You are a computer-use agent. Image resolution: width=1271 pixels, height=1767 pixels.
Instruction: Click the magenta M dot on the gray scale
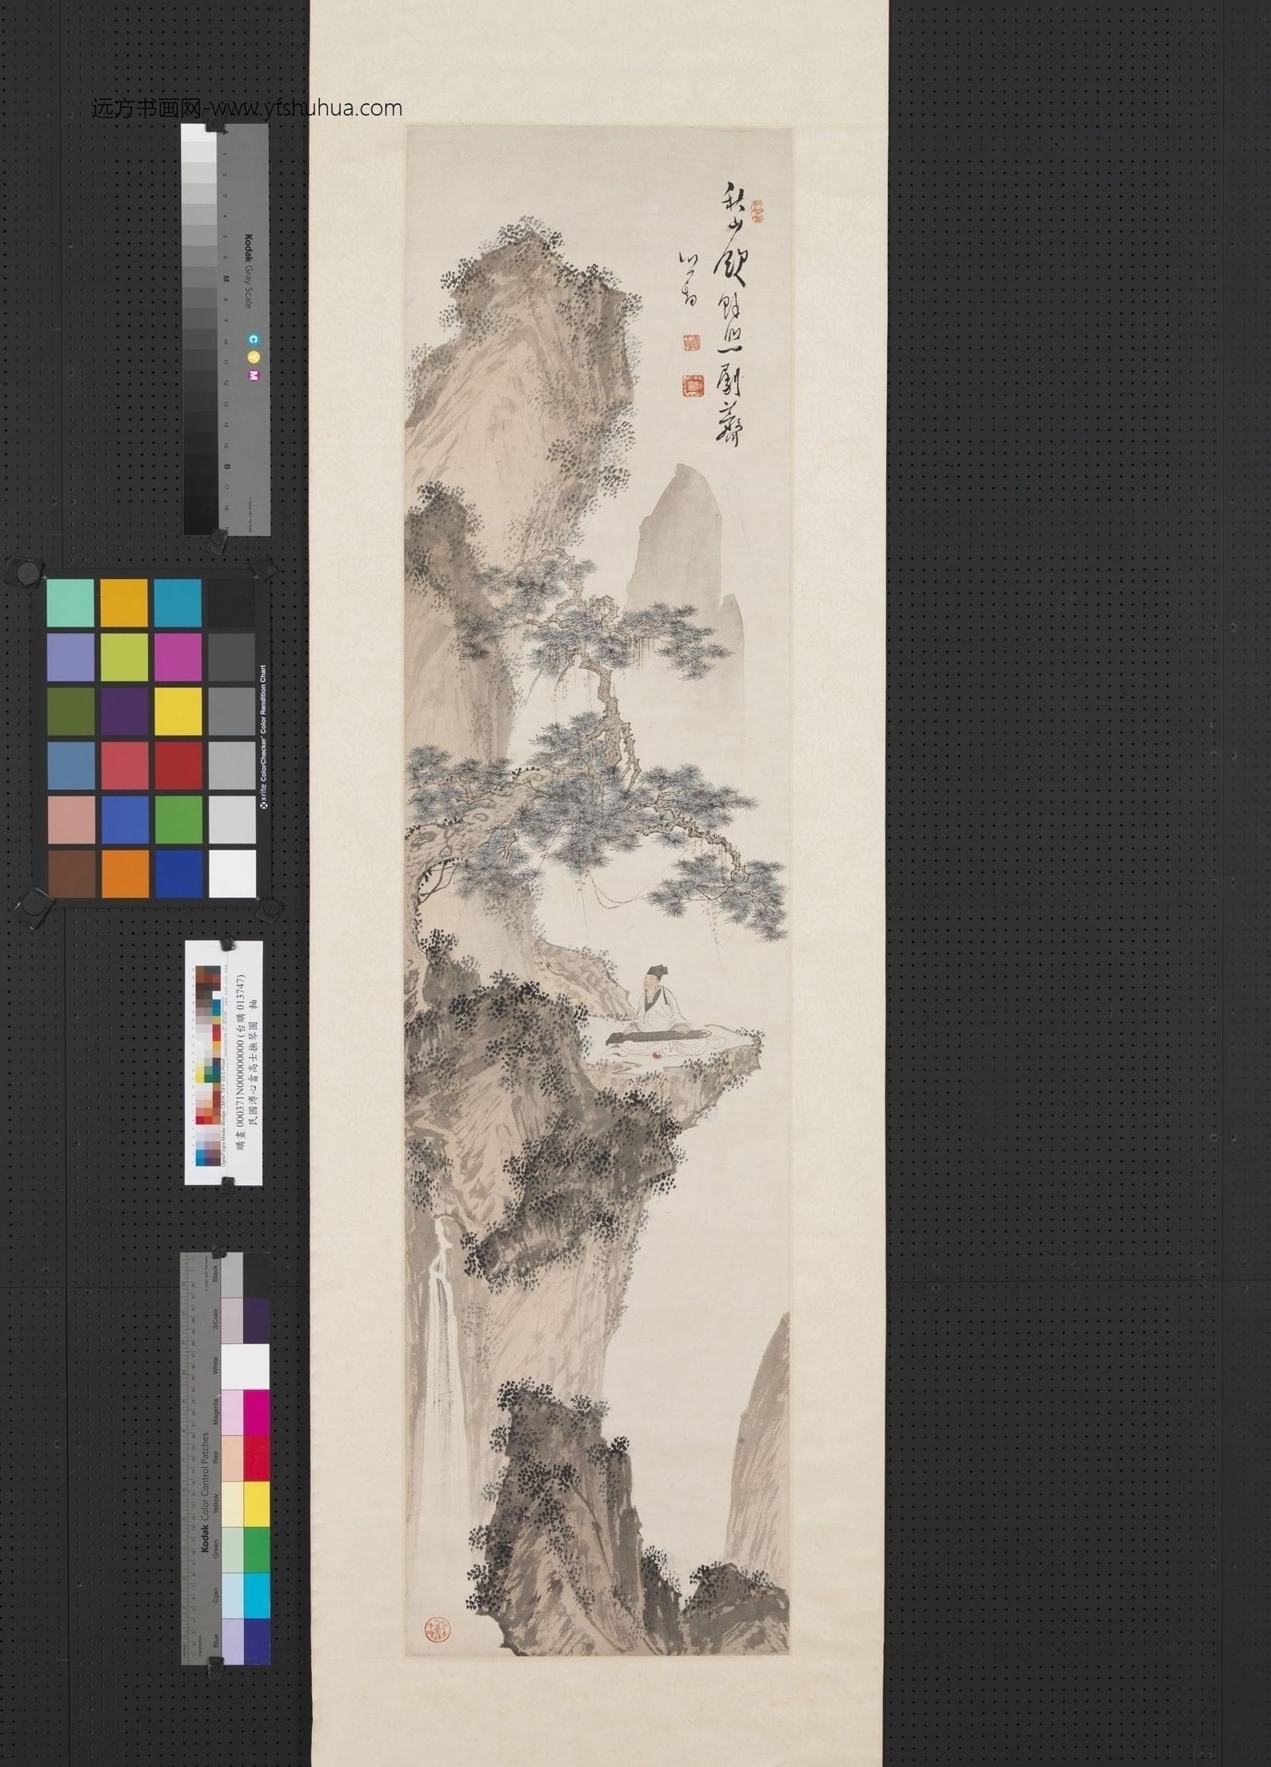[x=254, y=375]
